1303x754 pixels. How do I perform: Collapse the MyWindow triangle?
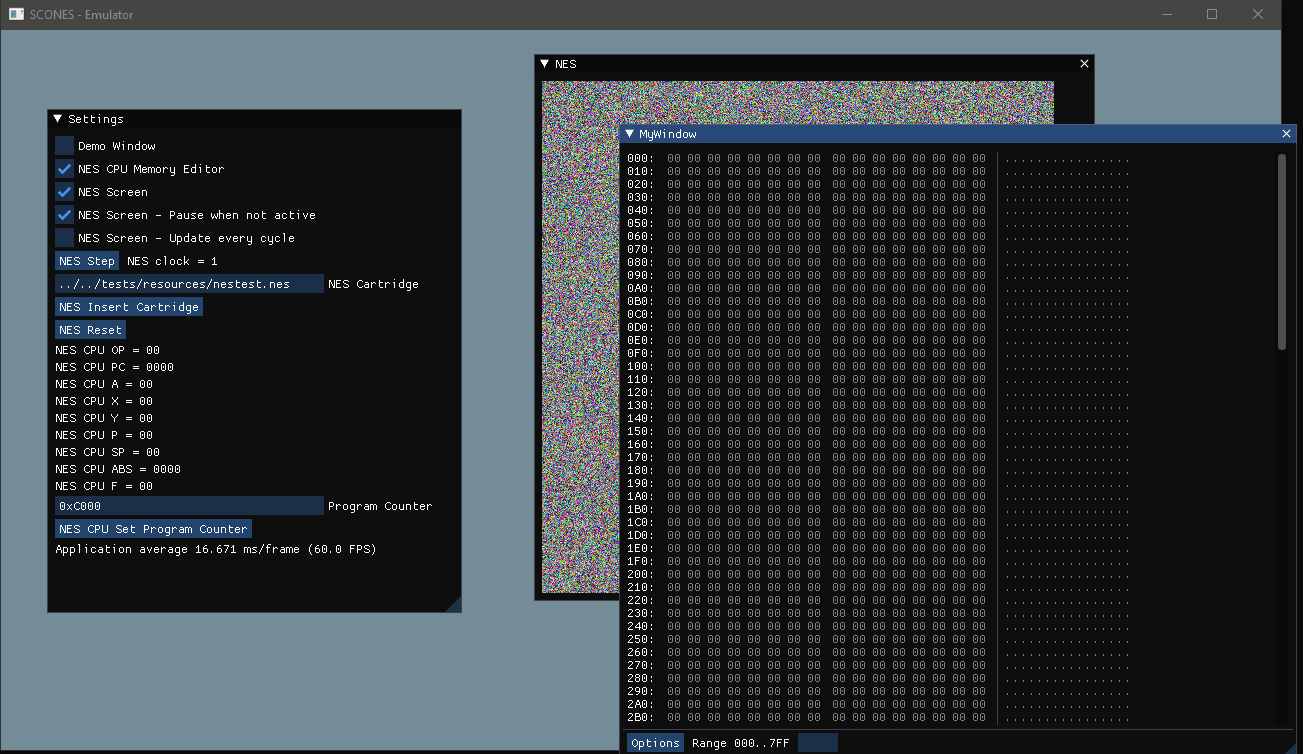(629, 133)
